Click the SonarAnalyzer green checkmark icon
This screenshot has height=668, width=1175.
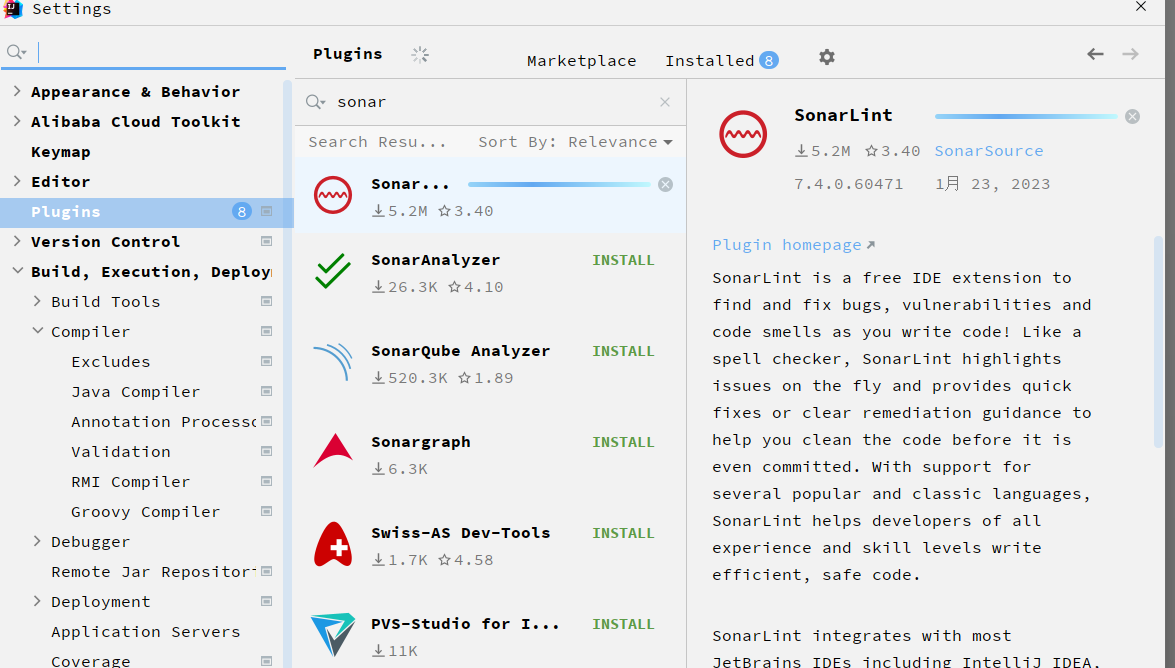click(x=333, y=271)
